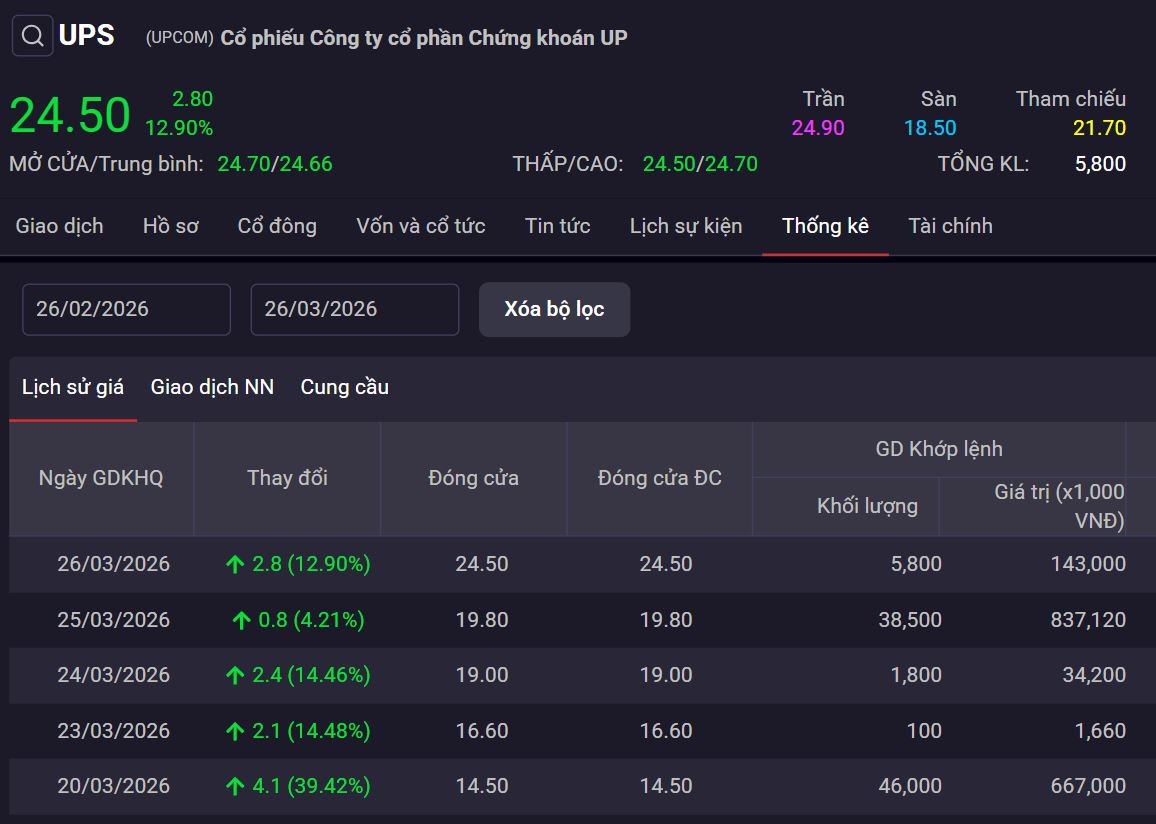Click the Ngày GDKHQ column header

[x=101, y=478]
